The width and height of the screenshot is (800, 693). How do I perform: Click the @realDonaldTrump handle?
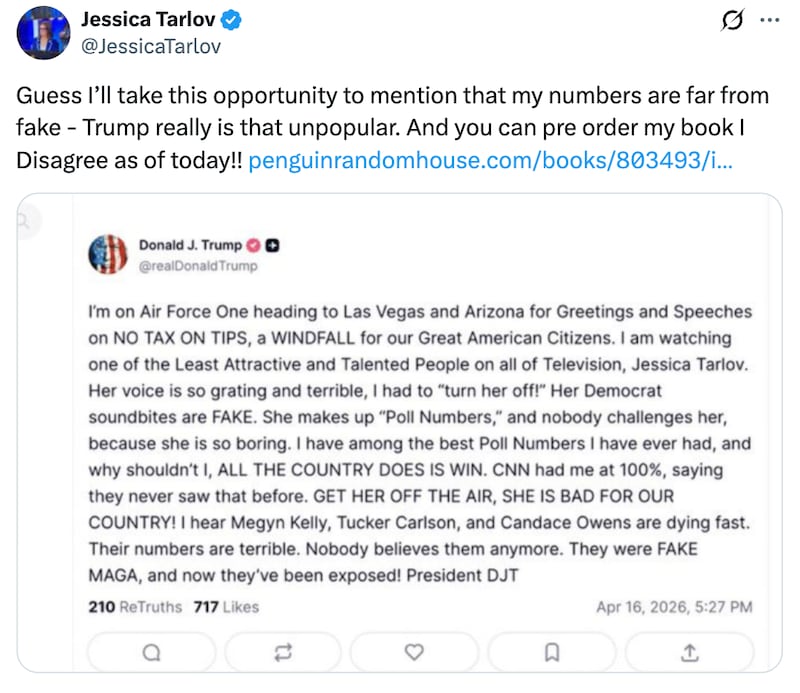[199, 266]
